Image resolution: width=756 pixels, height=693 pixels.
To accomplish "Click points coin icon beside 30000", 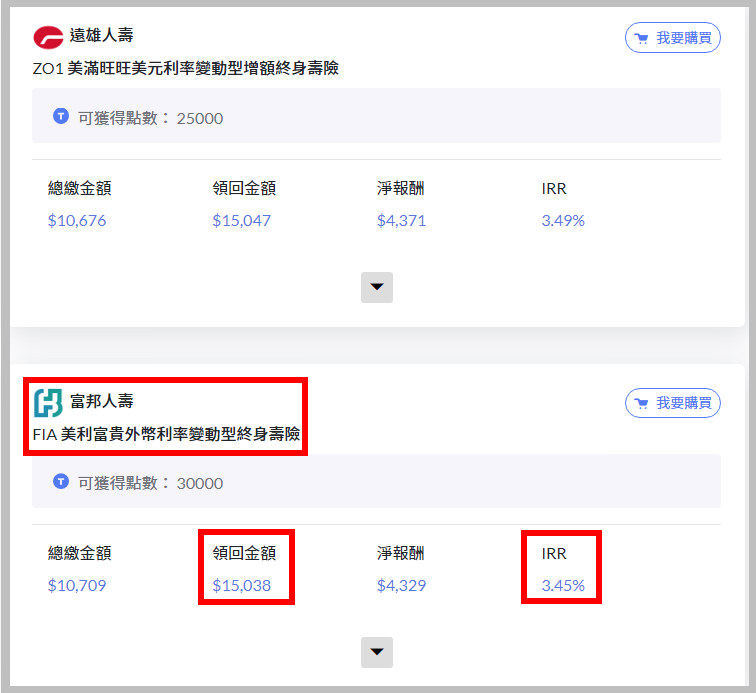I will [x=61, y=481].
